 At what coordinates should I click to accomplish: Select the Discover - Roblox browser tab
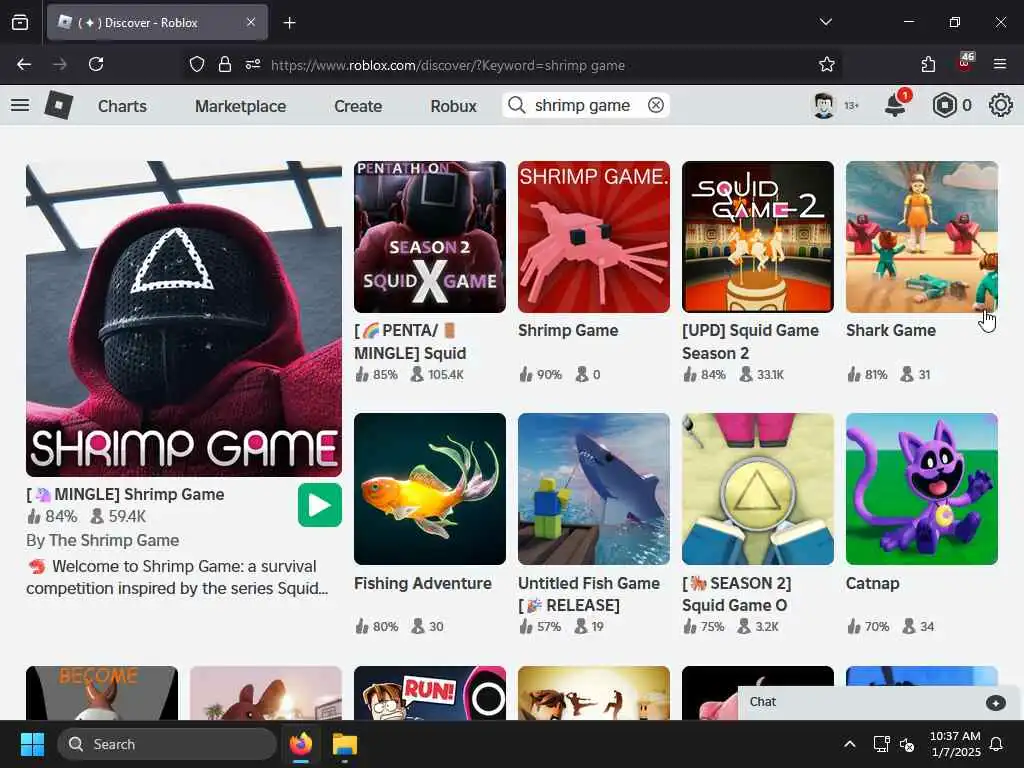click(157, 22)
